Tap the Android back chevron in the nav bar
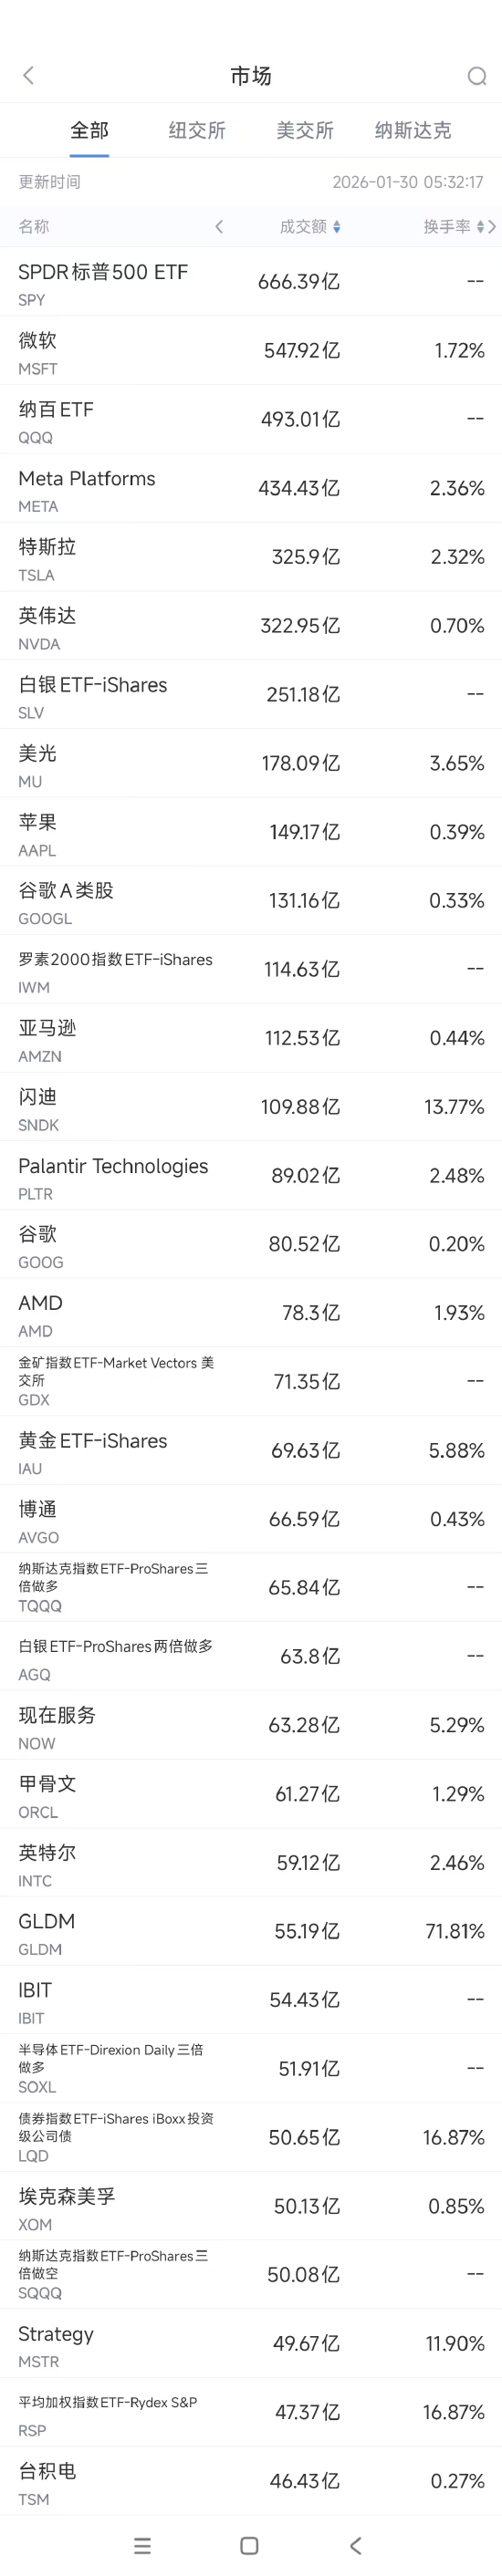Image resolution: width=502 pixels, height=2576 pixels. (356, 2545)
